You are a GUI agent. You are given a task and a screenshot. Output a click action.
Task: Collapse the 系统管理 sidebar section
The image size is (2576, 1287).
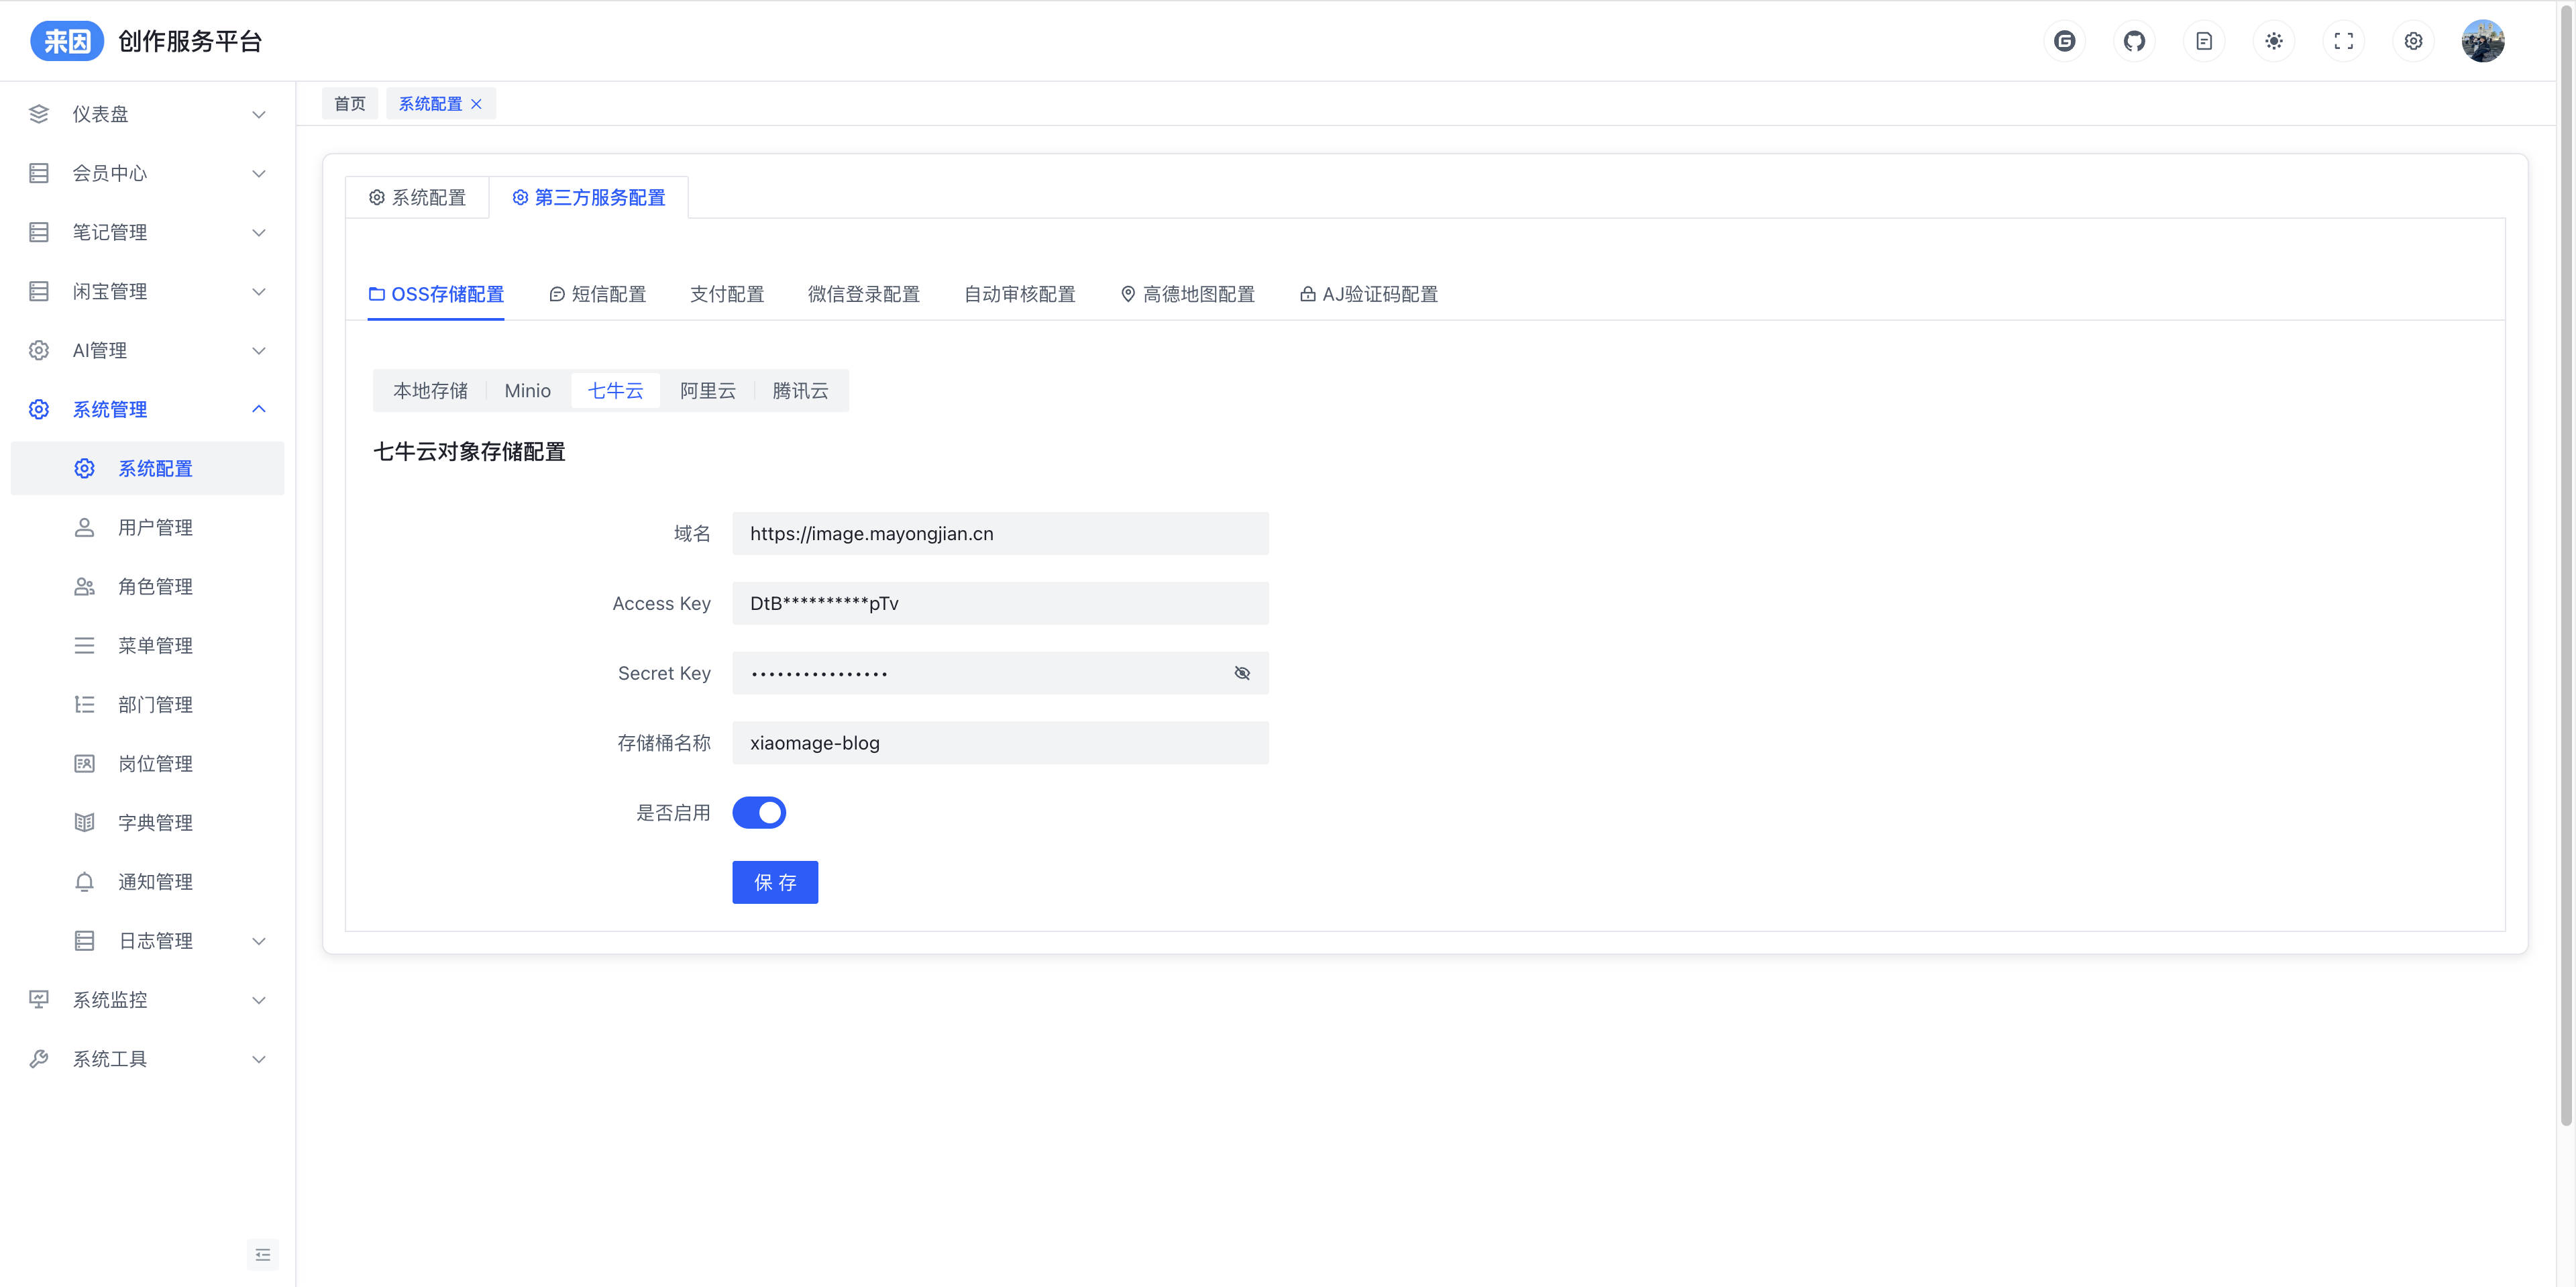click(x=147, y=409)
